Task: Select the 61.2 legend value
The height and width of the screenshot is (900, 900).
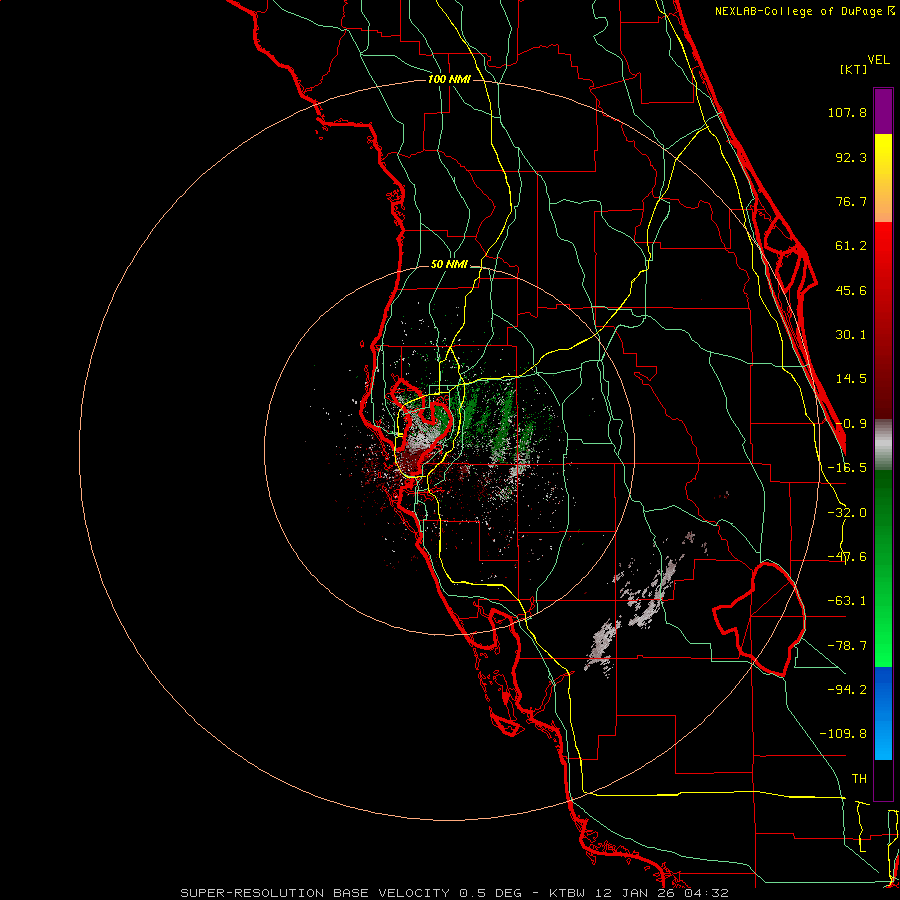Action: [851, 246]
